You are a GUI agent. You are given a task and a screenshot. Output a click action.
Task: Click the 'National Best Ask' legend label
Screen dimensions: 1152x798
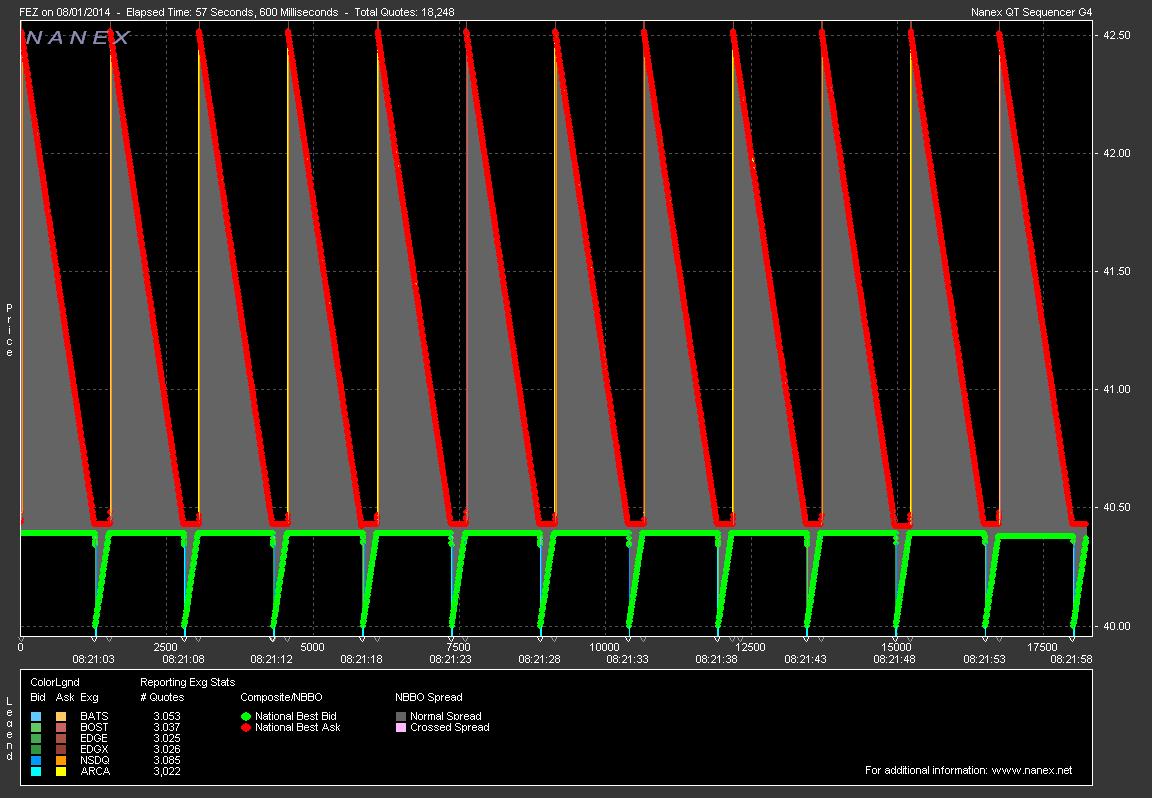[298, 727]
